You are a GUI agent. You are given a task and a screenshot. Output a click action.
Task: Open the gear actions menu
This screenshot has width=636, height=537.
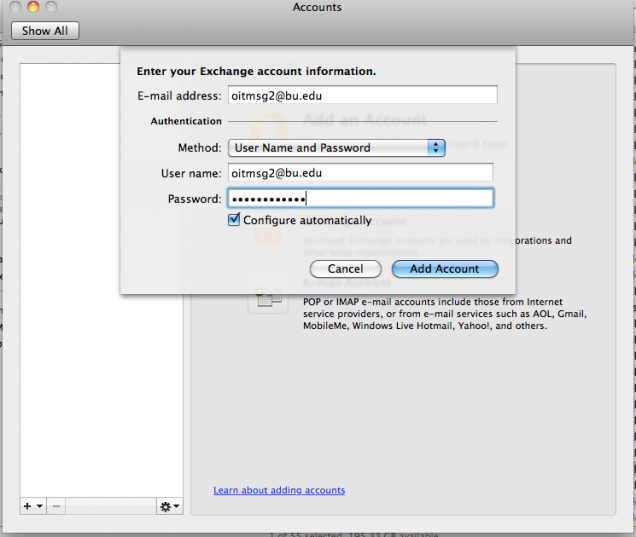(169, 507)
